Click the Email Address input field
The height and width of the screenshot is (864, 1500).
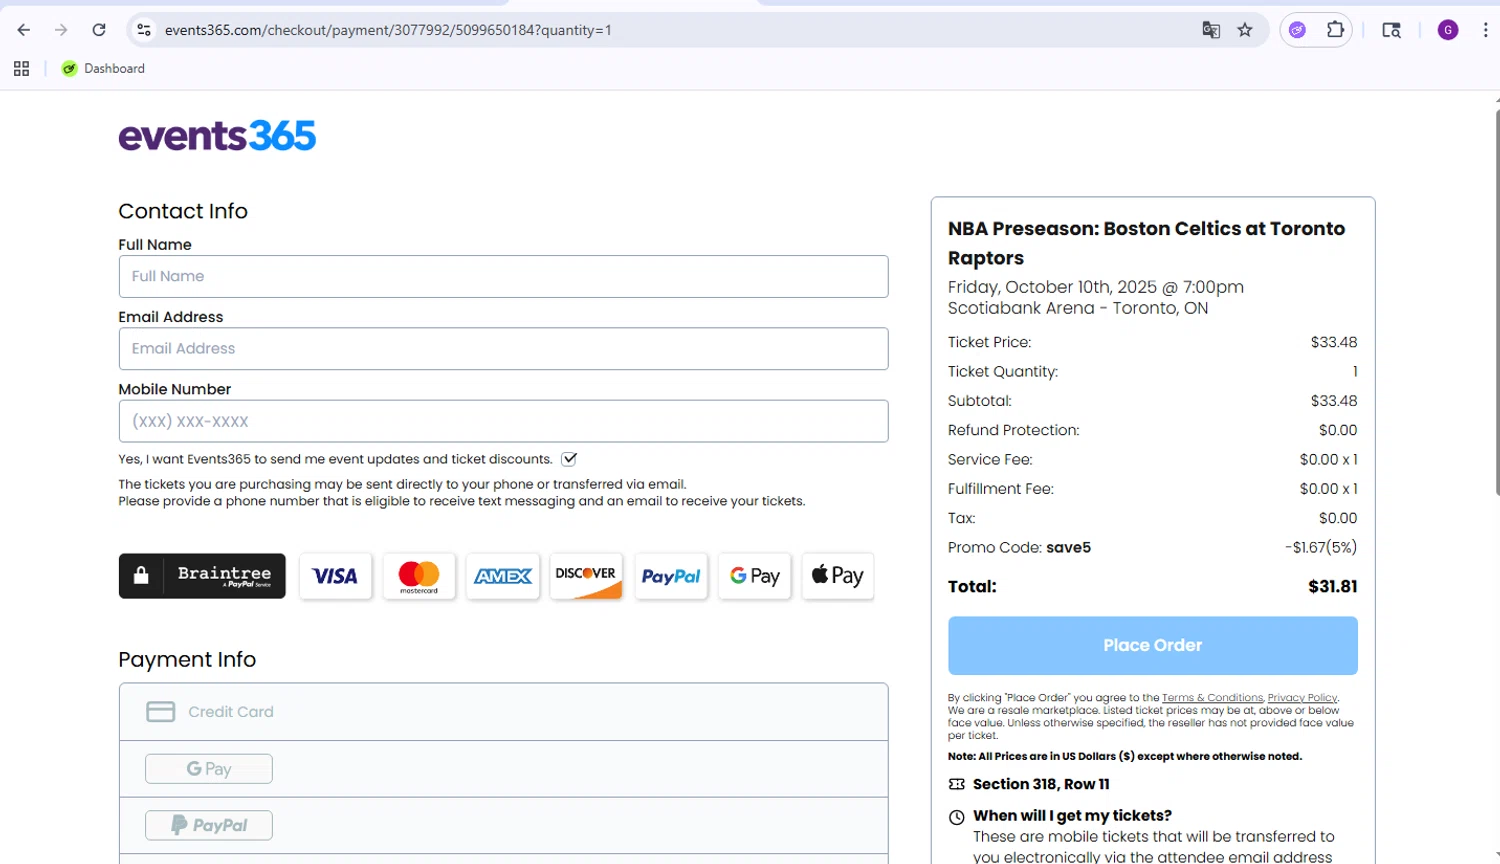point(503,349)
